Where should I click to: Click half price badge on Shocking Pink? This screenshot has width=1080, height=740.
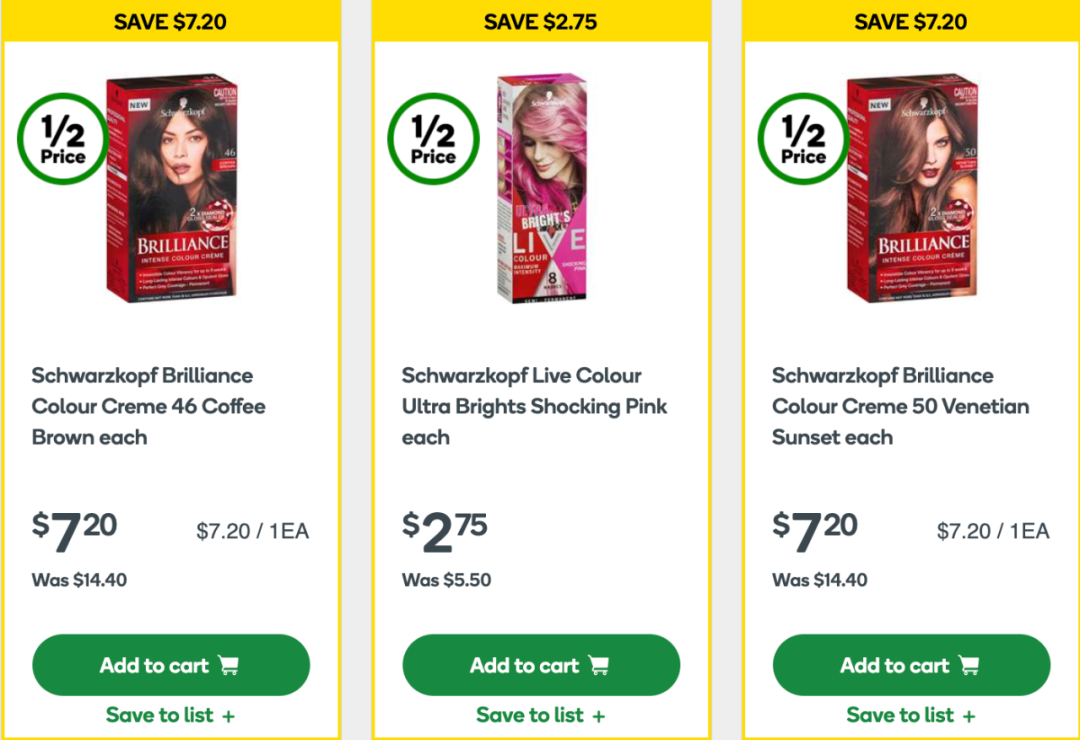(433, 138)
